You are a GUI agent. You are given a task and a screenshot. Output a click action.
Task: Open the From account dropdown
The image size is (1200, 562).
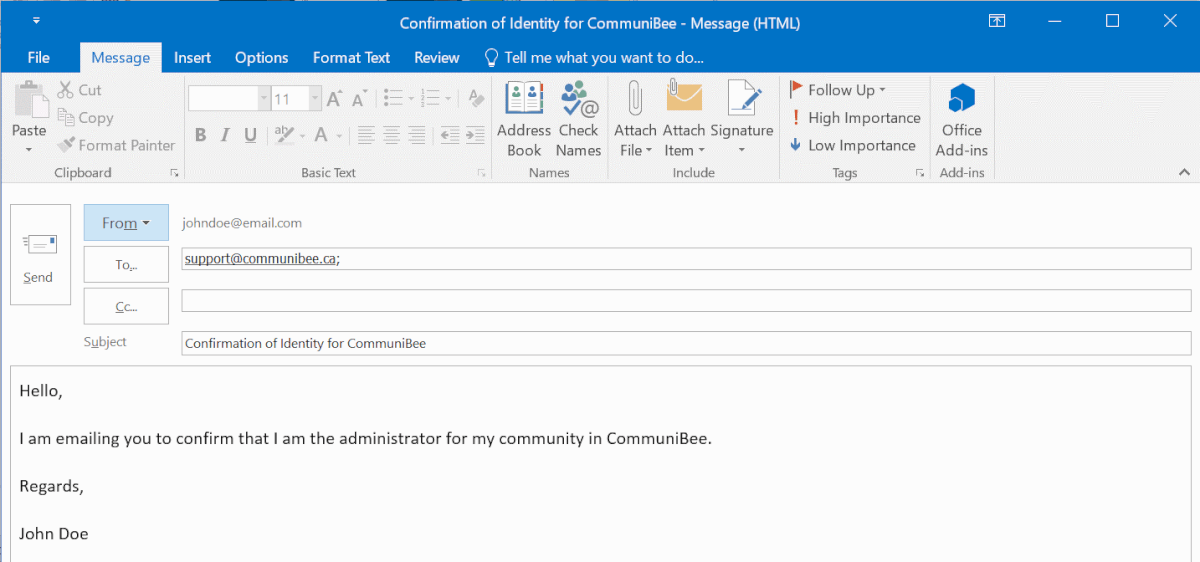point(126,223)
